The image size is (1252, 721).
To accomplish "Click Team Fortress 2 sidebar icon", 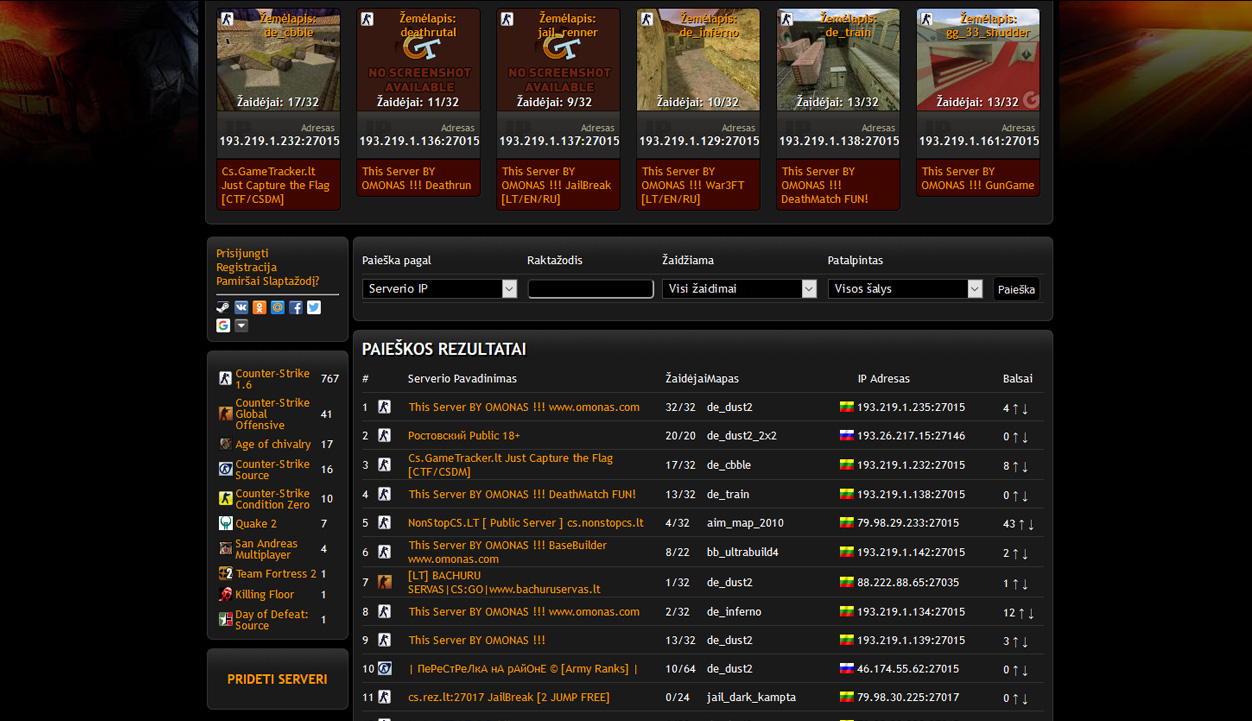I will coord(225,574).
